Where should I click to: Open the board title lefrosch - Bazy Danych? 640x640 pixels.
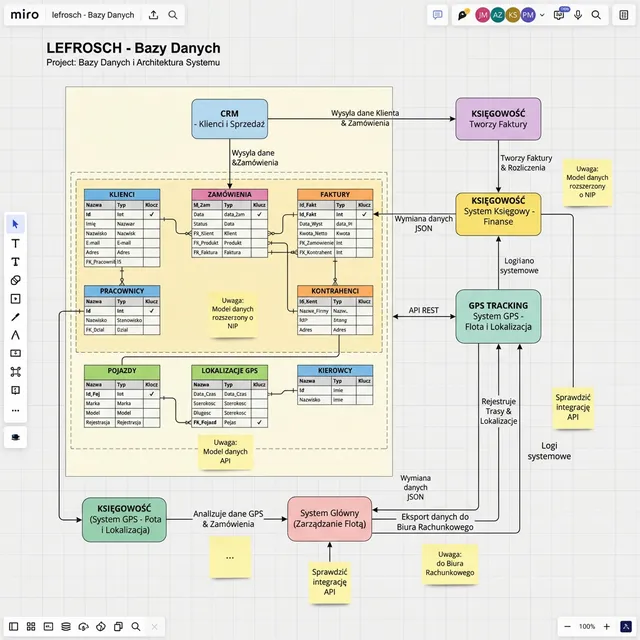[93, 15]
